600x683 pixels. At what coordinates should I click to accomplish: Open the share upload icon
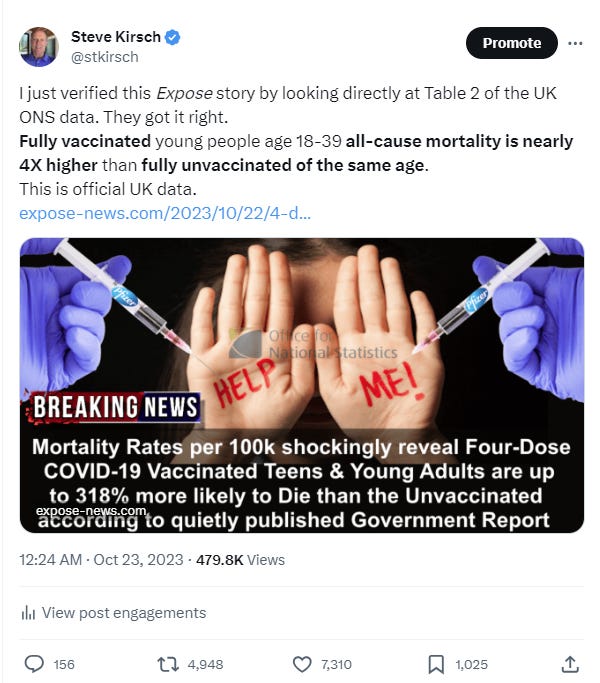[570, 664]
